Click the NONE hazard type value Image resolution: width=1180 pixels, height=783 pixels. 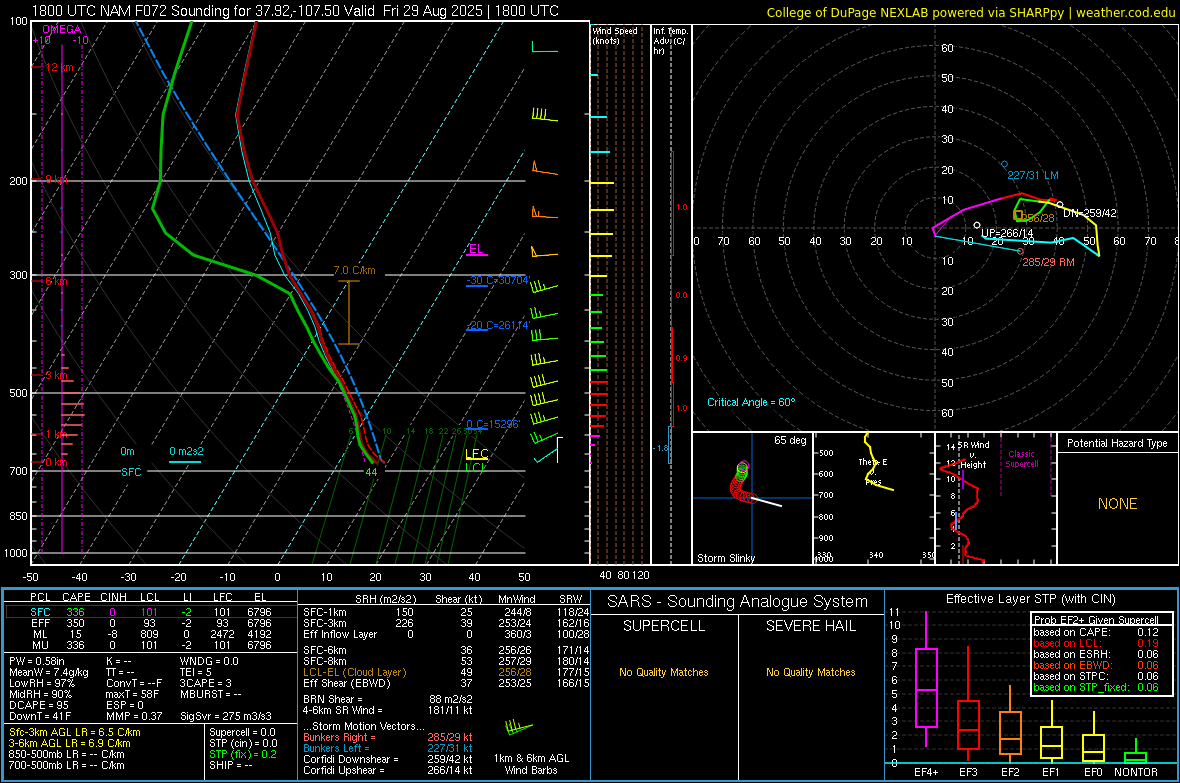(1118, 504)
